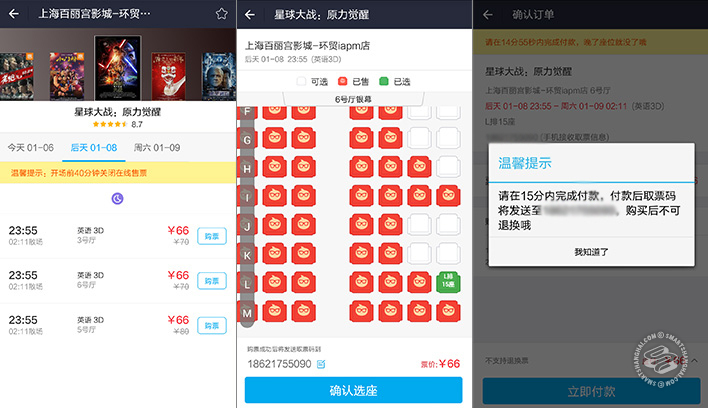The image size is (708, 408).
Task: Select the last empty seat in row K
Action: pos(448,254)
